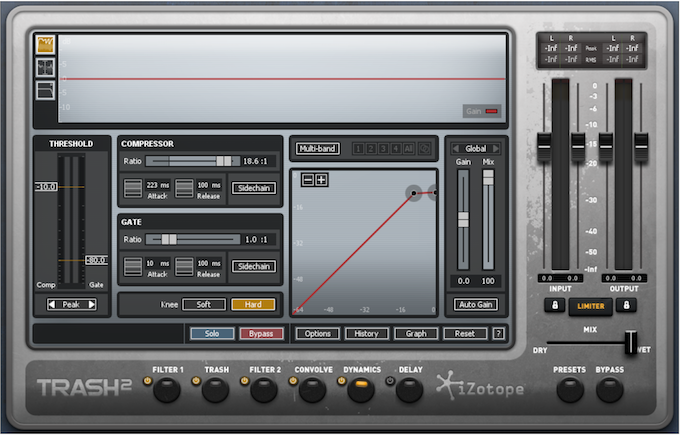Click the global BYPASS knob button
The width and height of the screenshot is (680, 435).
609,389
